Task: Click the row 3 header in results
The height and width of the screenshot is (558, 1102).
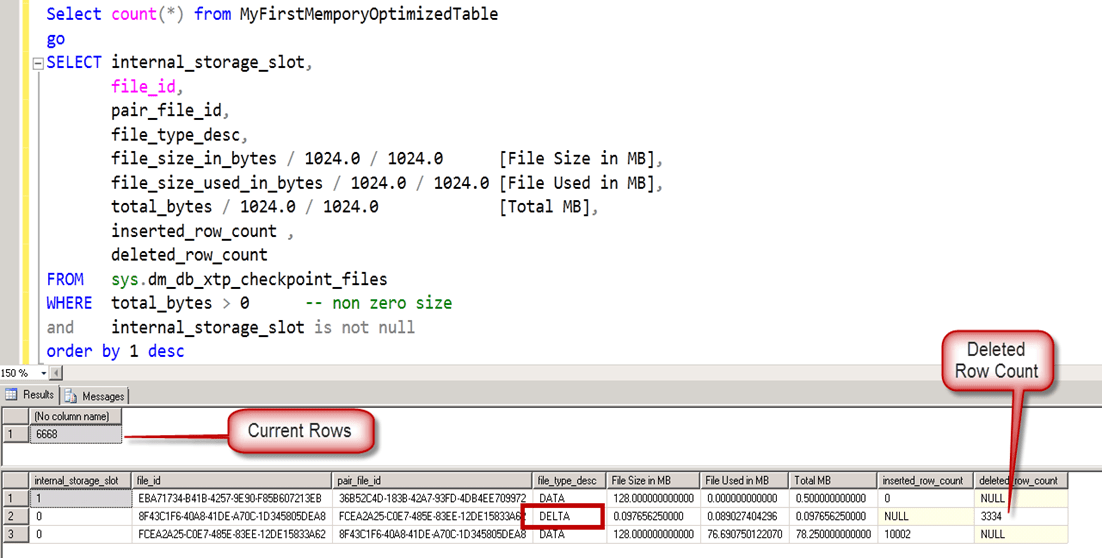Action: point(14,534)
